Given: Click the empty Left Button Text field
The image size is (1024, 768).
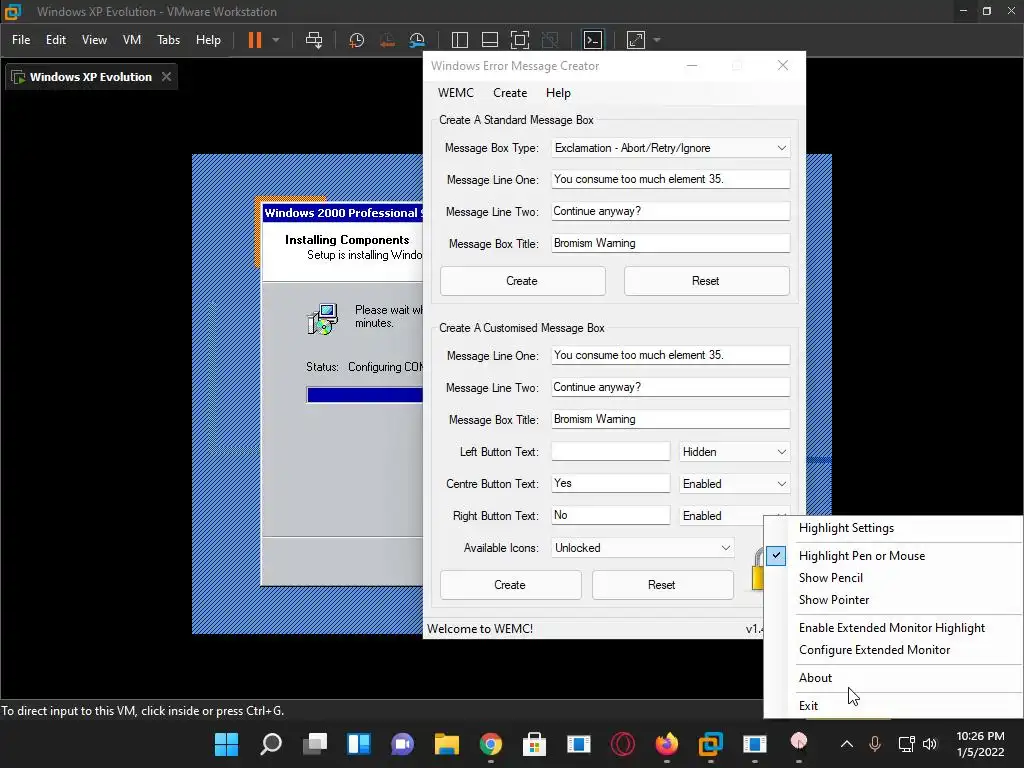Looking at the screenshot, I should pos(611,451).
